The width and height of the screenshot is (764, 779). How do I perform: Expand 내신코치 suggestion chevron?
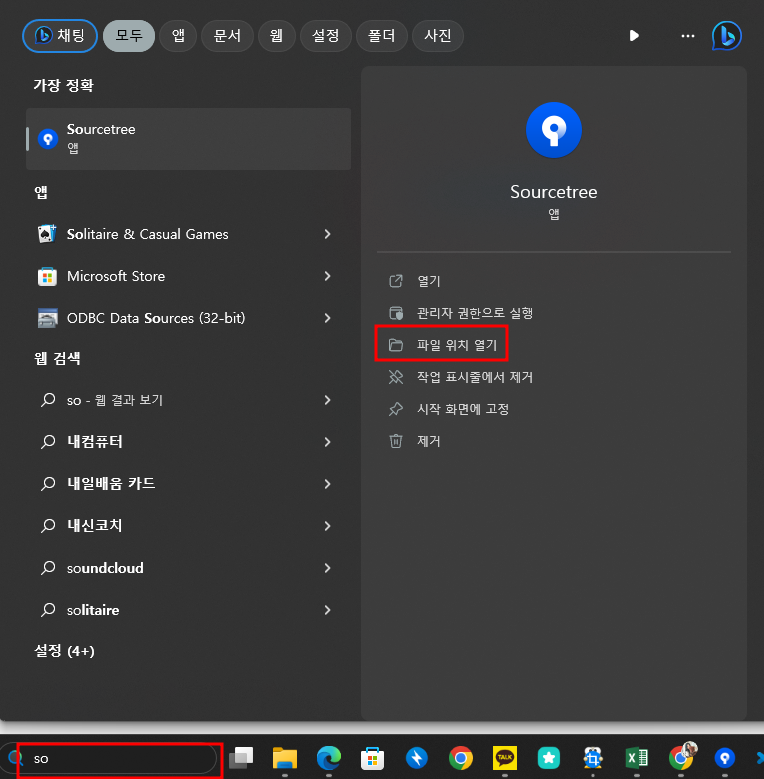pyautogui.click(x=327, y=526)
